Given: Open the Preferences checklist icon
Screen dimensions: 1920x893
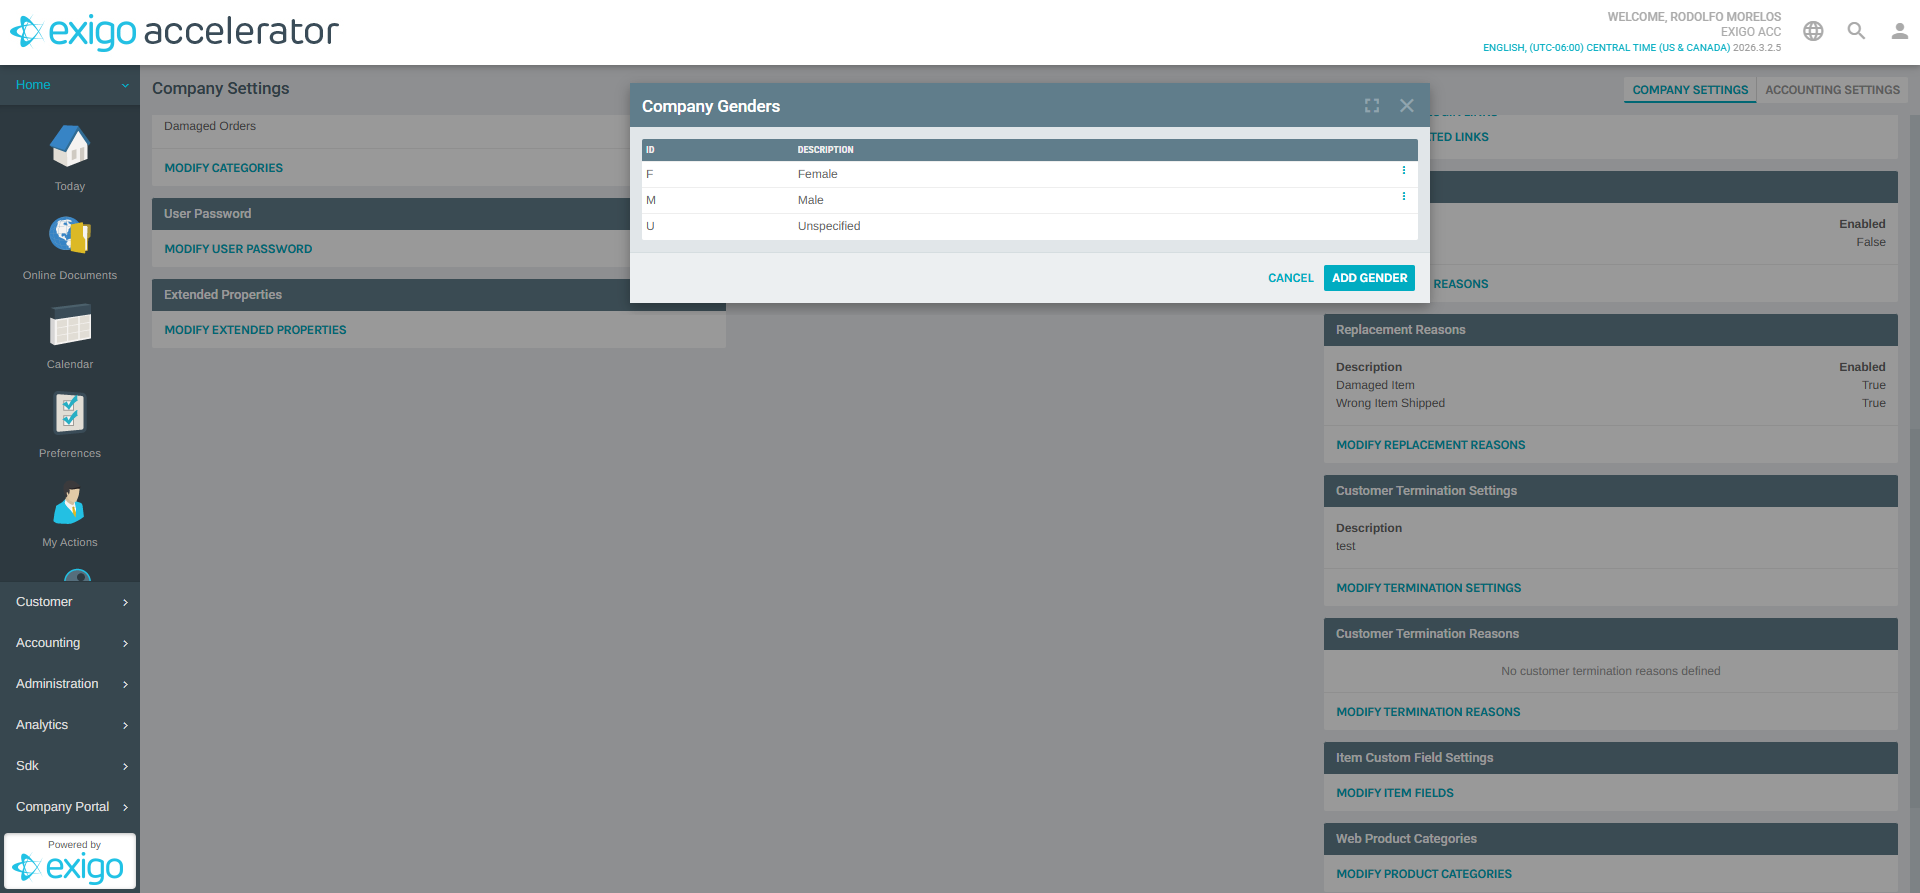Looking at the screenshot, I should point(70,413).
